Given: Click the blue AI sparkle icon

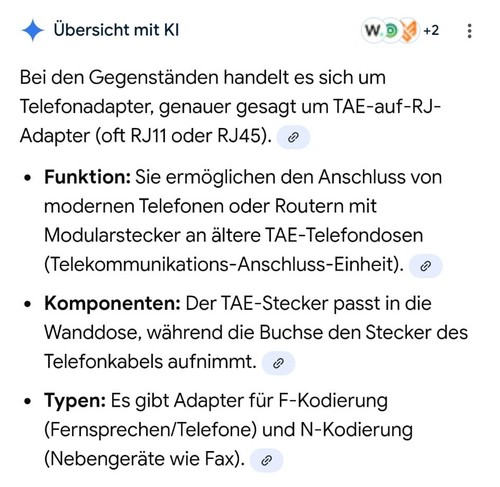Looking at the screenshot, I should pos(32,30).
